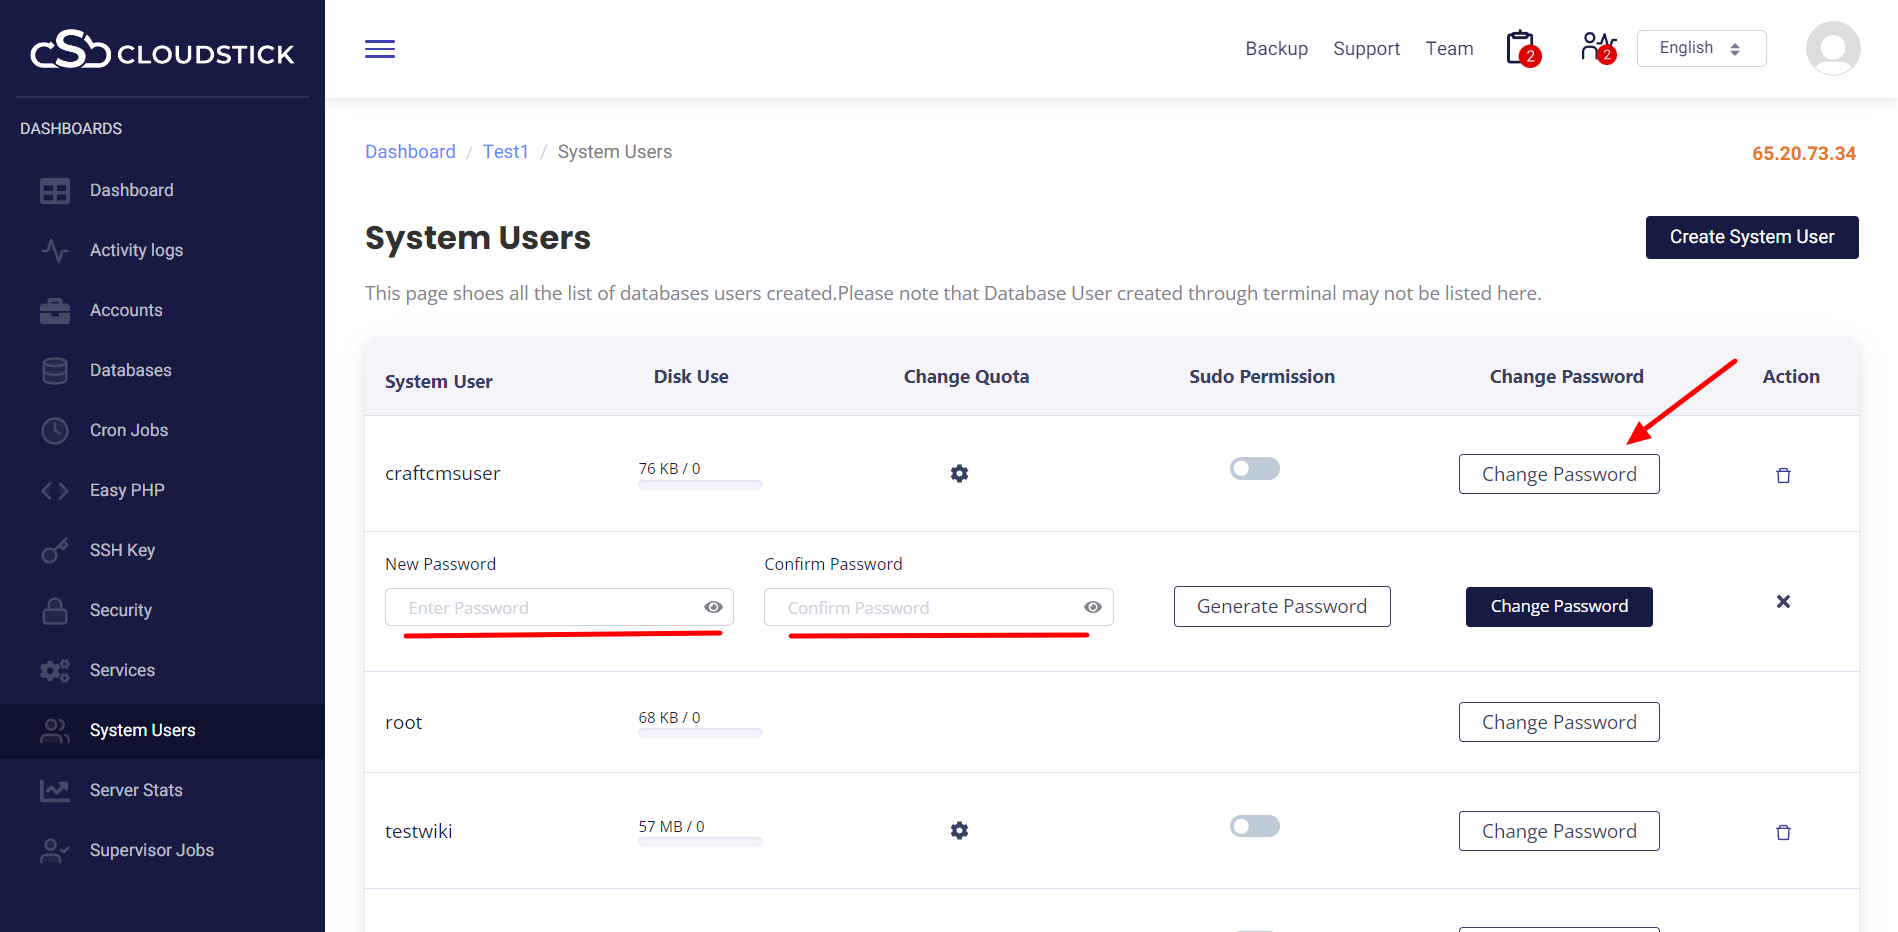Show the confirm password text
The image size is (1898, 932).
[1093, 608]
